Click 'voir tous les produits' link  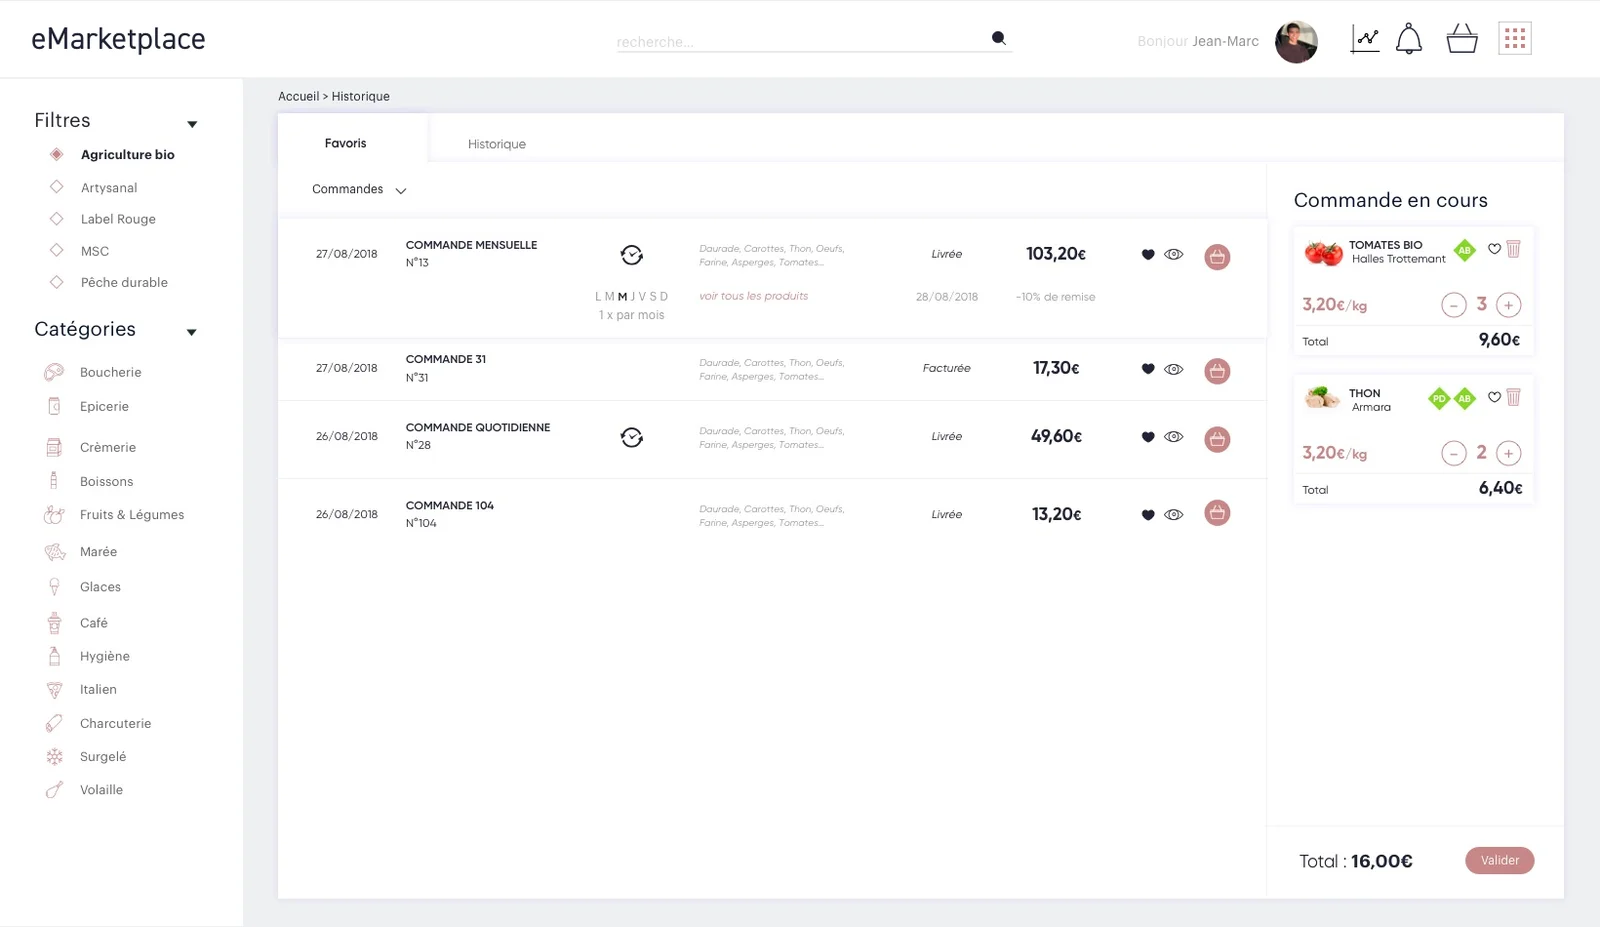coord(753,296)
